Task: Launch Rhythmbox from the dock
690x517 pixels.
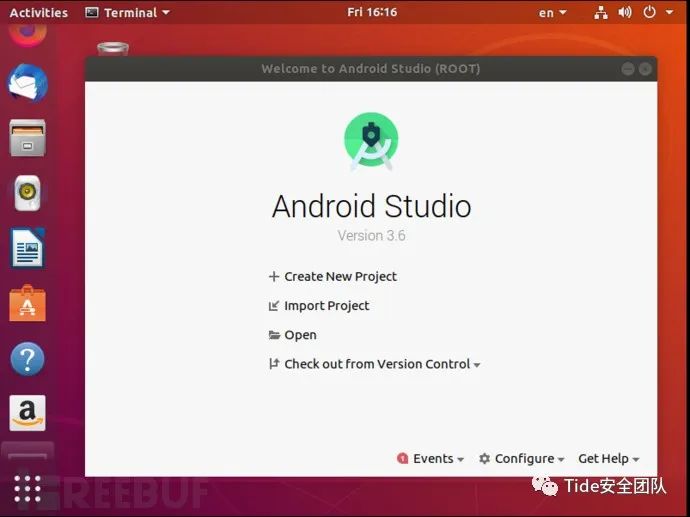Action: pyautogui.click(x=27, y=193)
